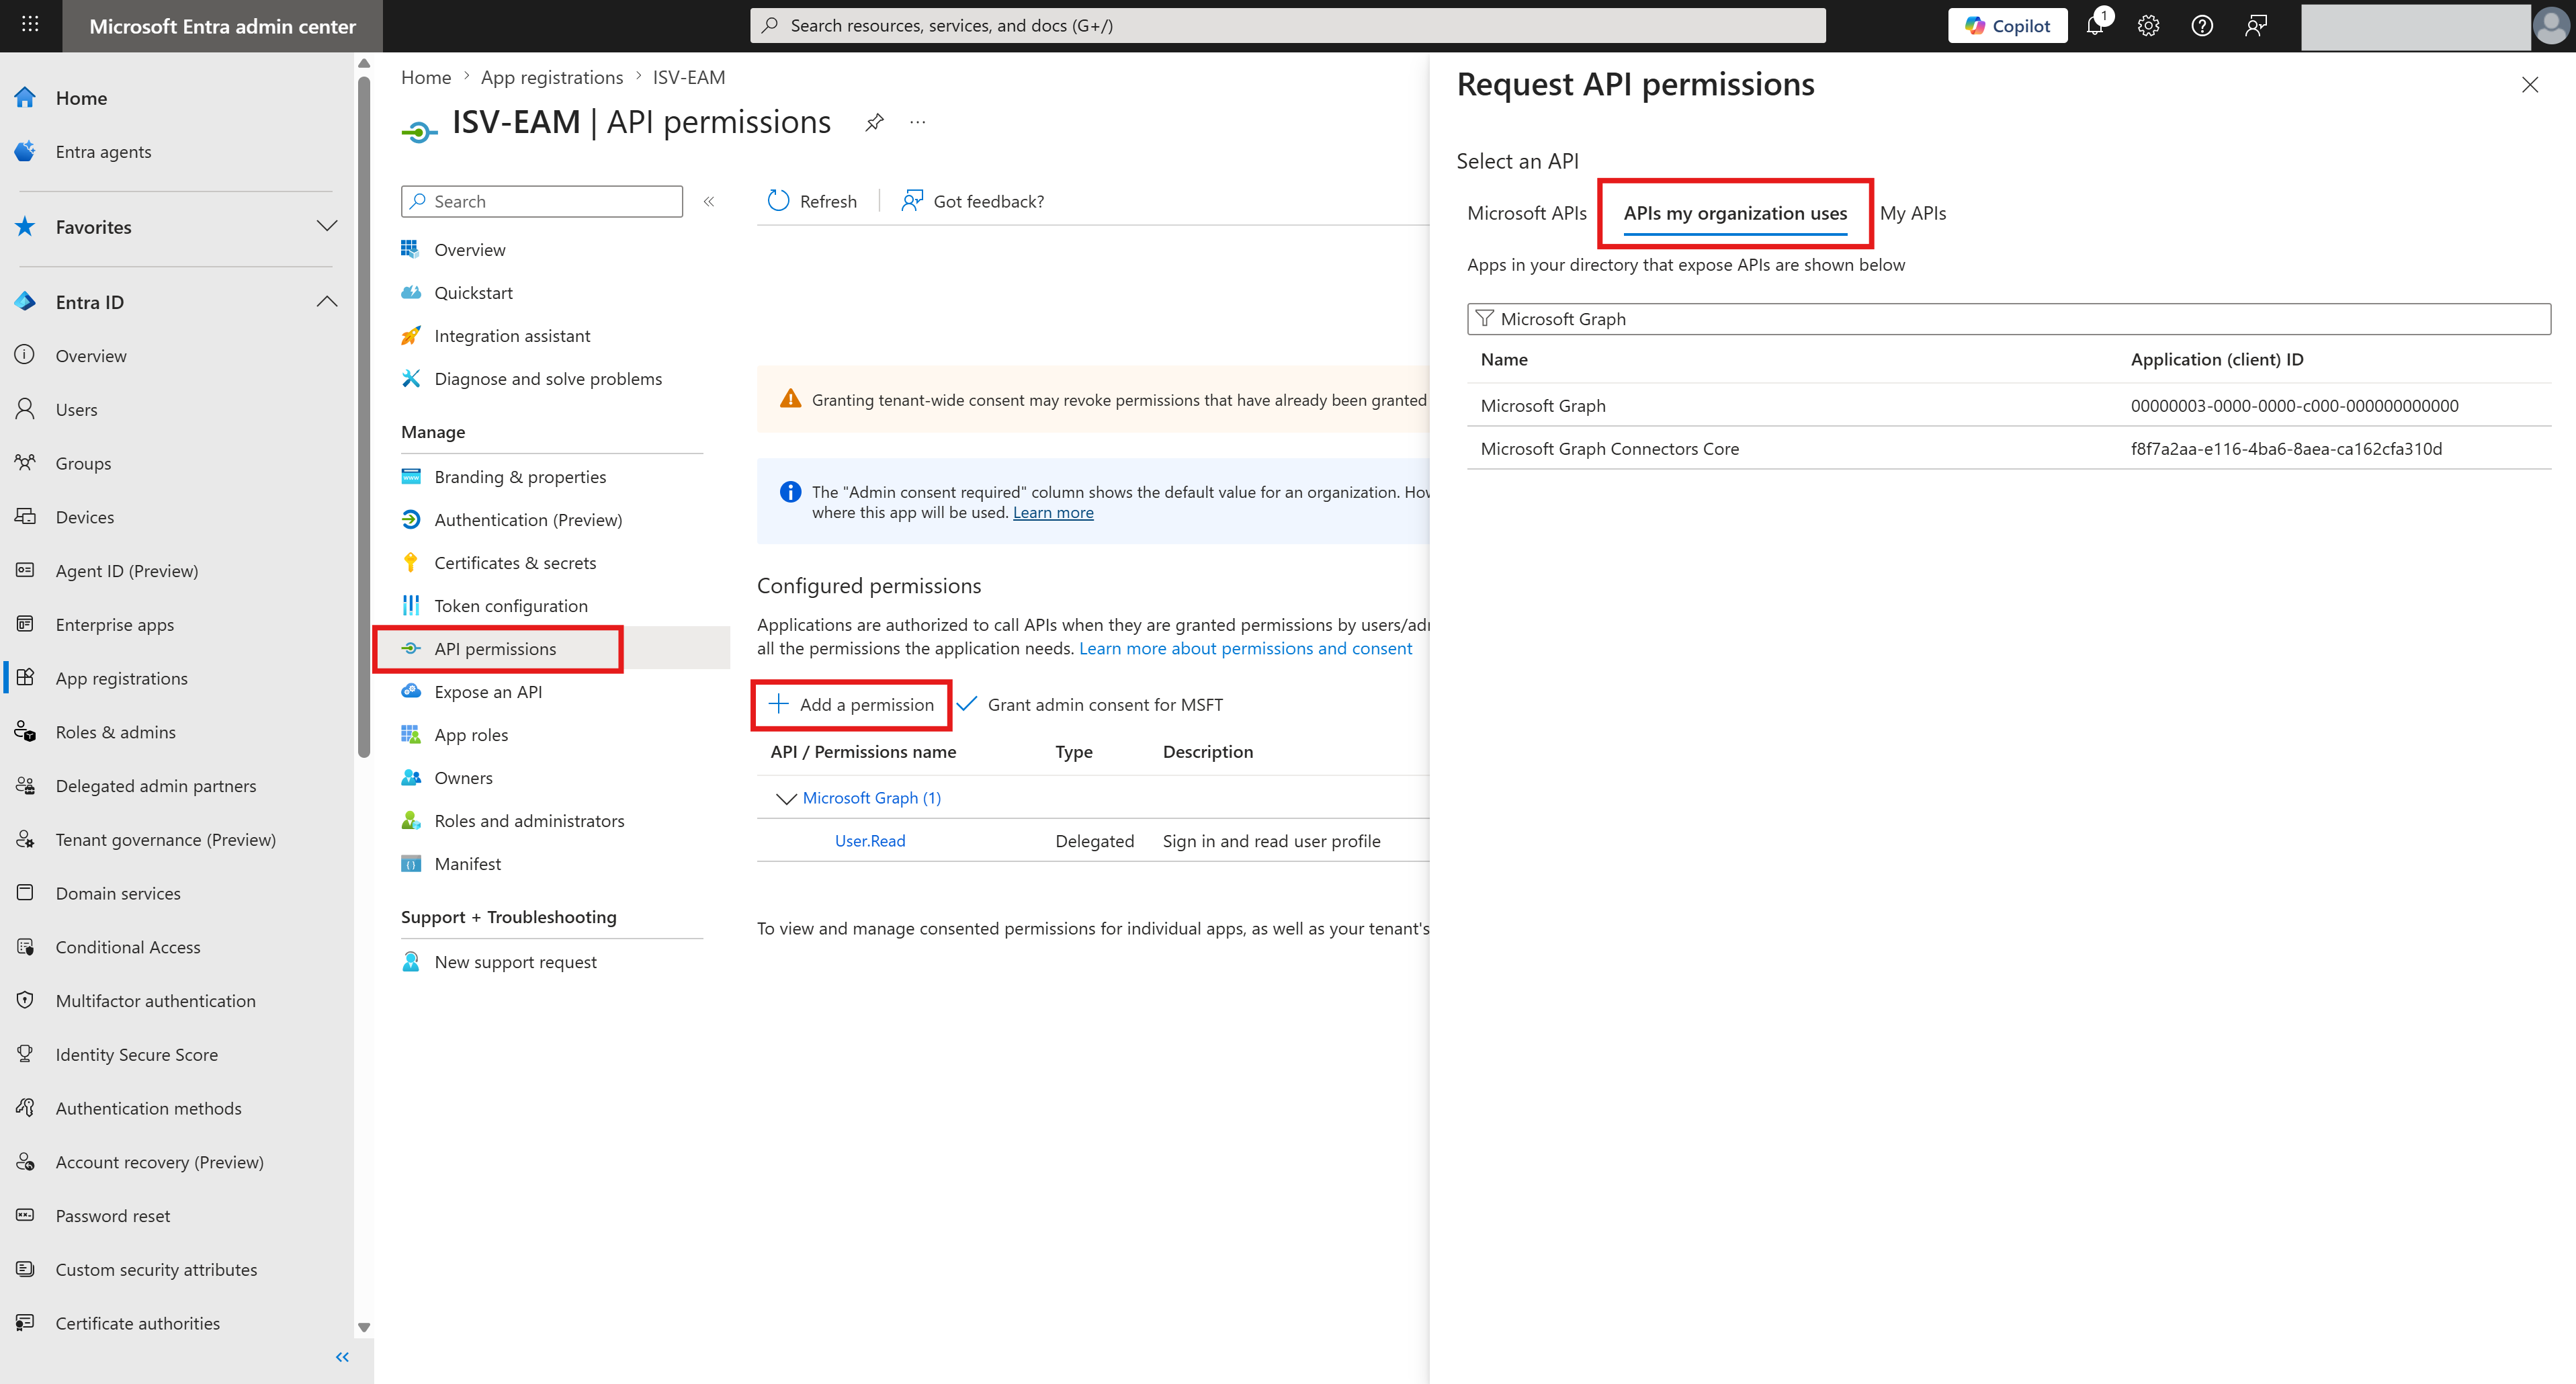Click the top bar feedback person icon
2576x1384 pixels.
tap(2256, 25)
